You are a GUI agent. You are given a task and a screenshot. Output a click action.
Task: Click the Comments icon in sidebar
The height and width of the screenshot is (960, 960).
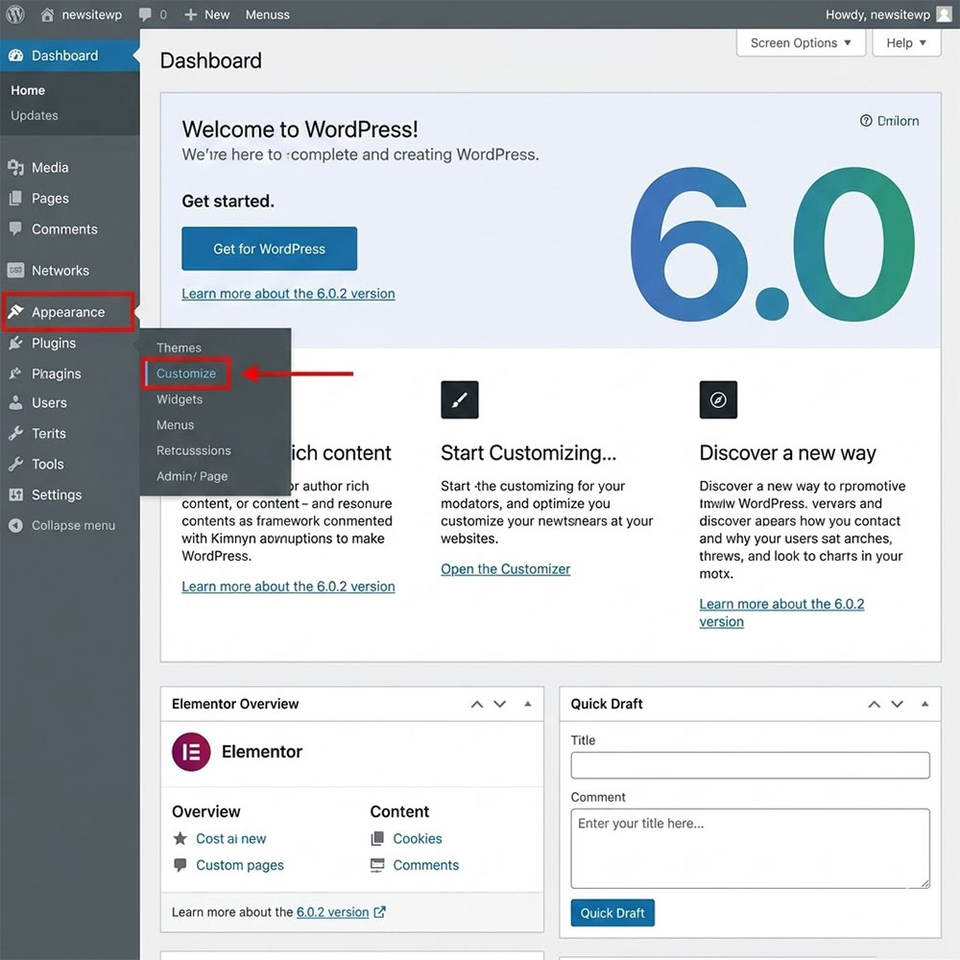coord(16,228)
